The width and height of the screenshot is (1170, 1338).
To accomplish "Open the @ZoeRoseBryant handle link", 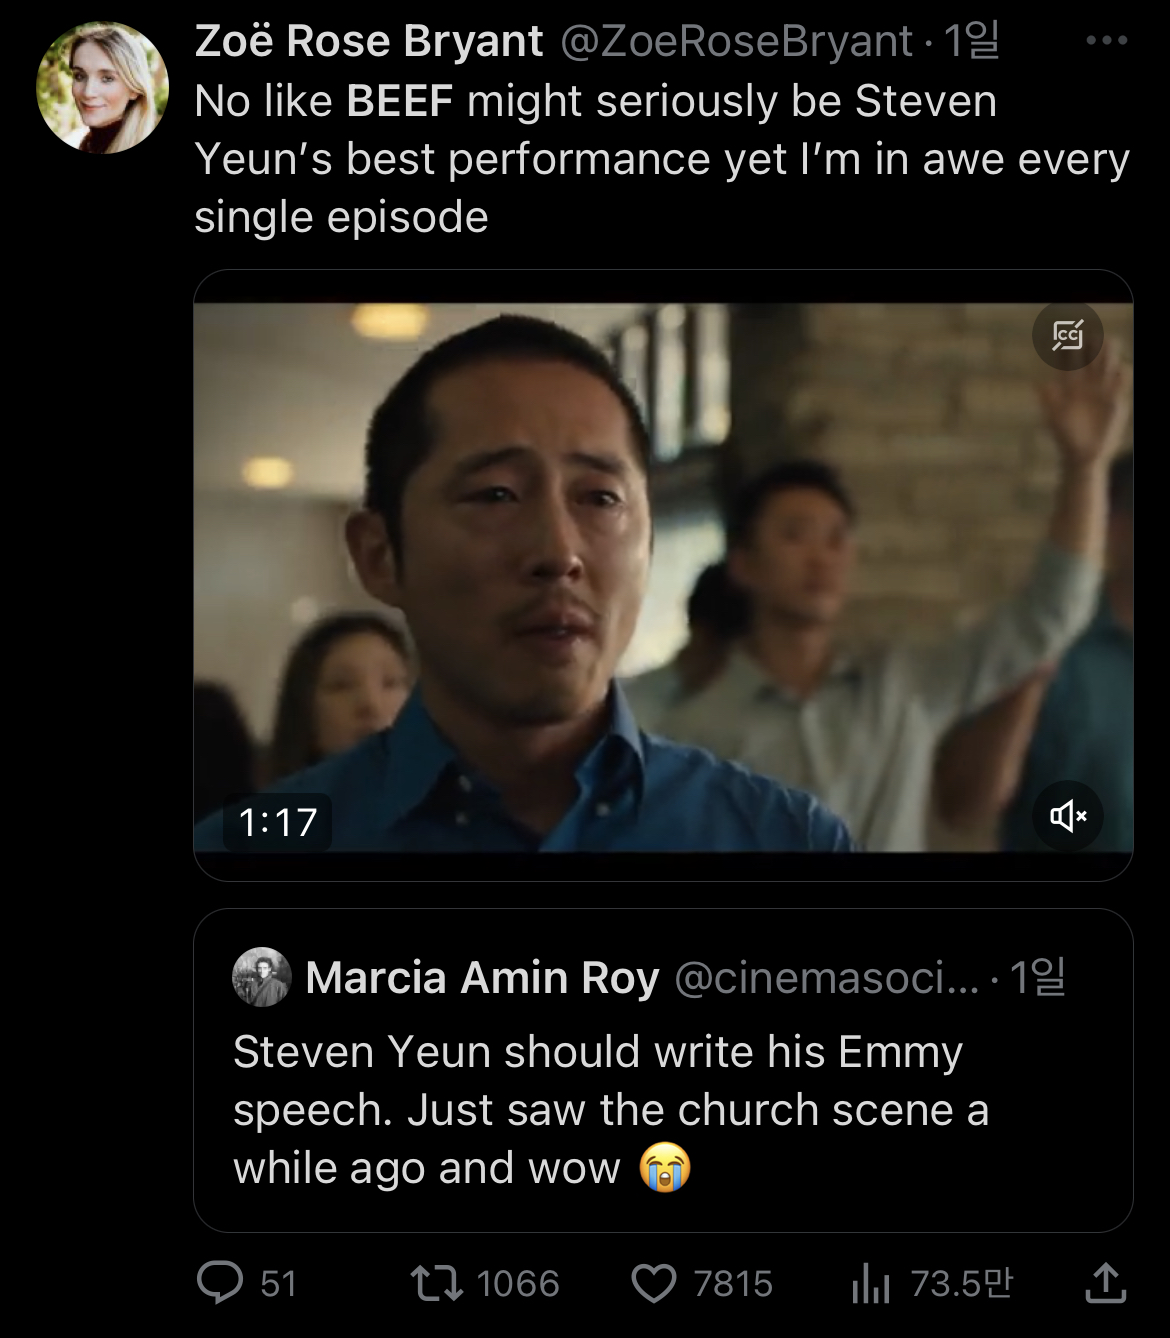I will (736, 41).
